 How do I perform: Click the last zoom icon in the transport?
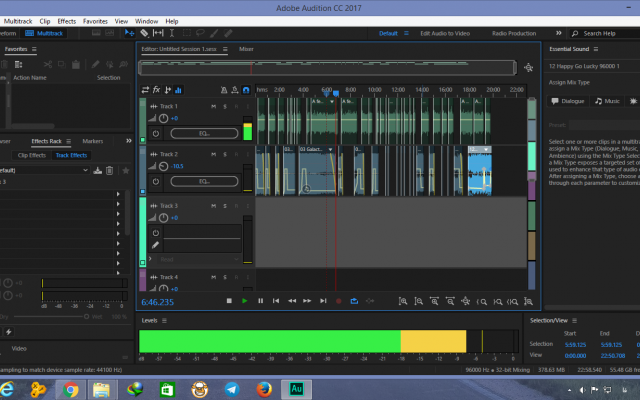tap(529, 302)
